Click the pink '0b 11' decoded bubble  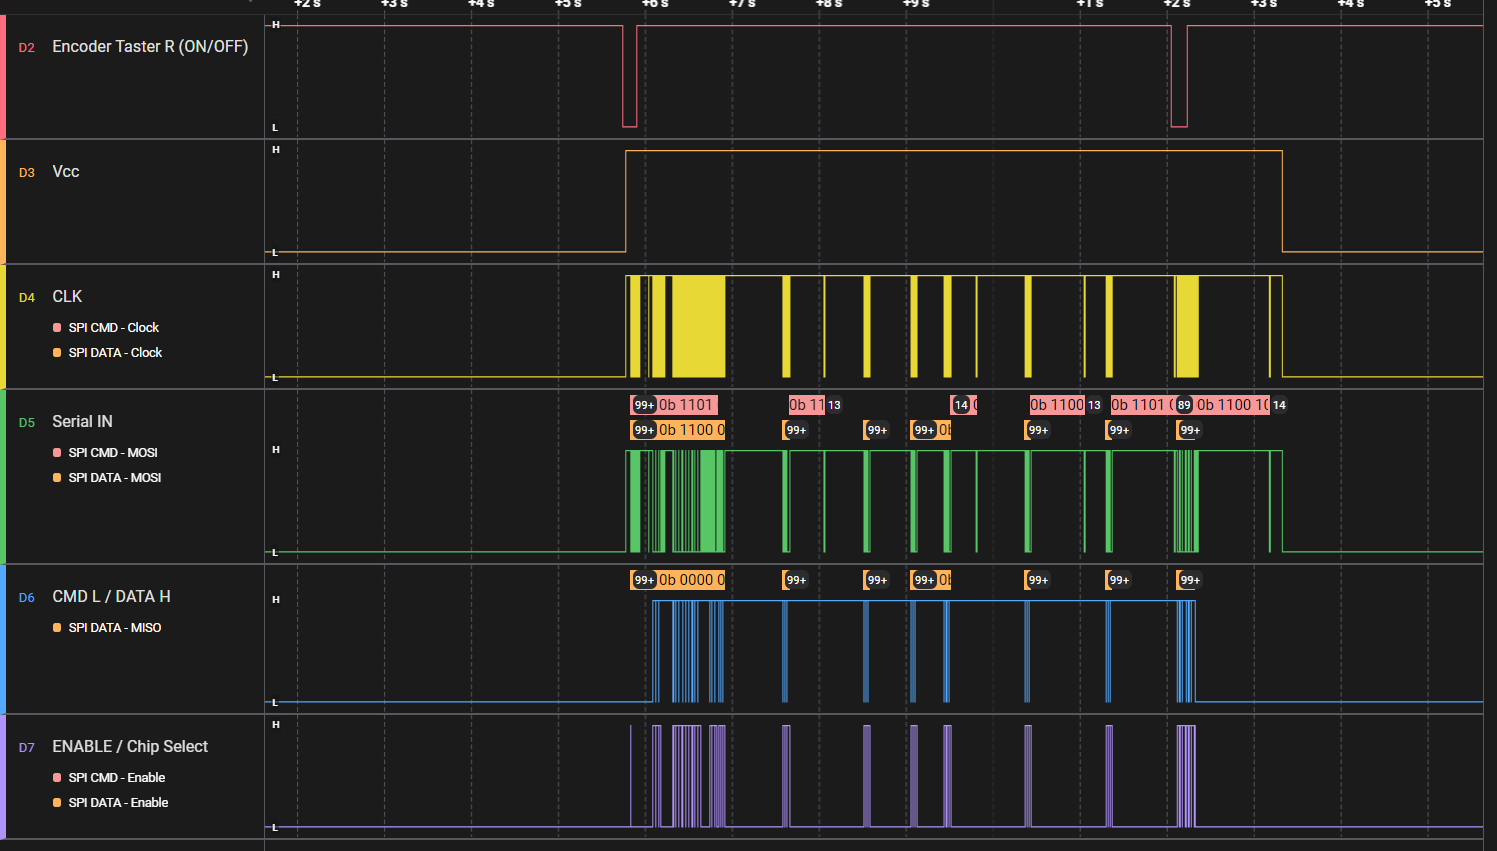point(807,405)
